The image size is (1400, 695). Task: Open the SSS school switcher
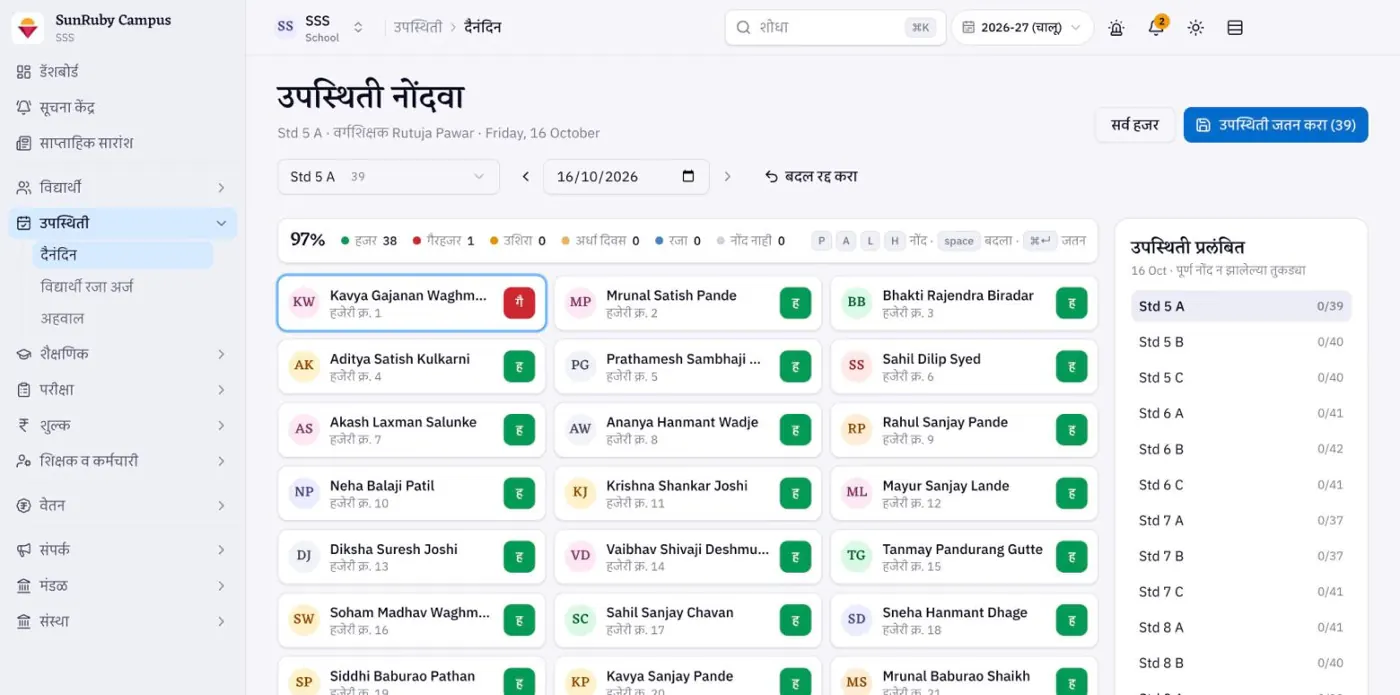click(x=320, y=28)
